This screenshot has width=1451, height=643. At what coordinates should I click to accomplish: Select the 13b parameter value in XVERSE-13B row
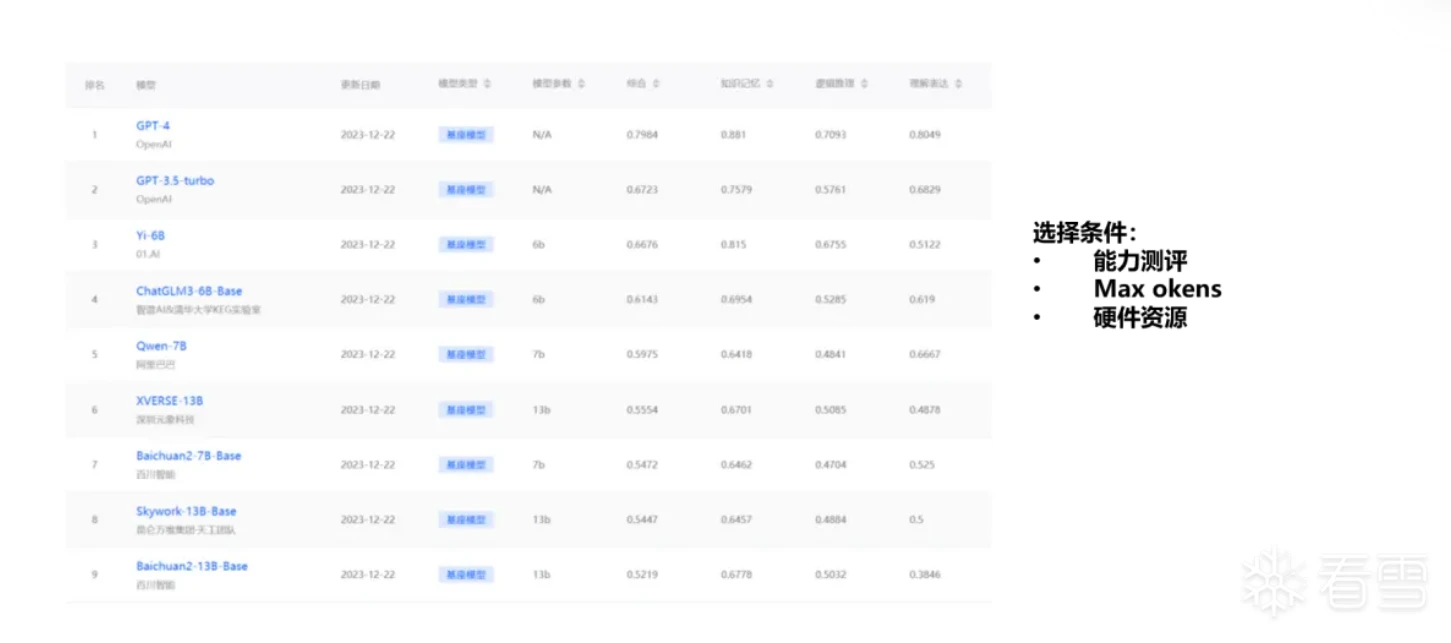pos(541,409)
